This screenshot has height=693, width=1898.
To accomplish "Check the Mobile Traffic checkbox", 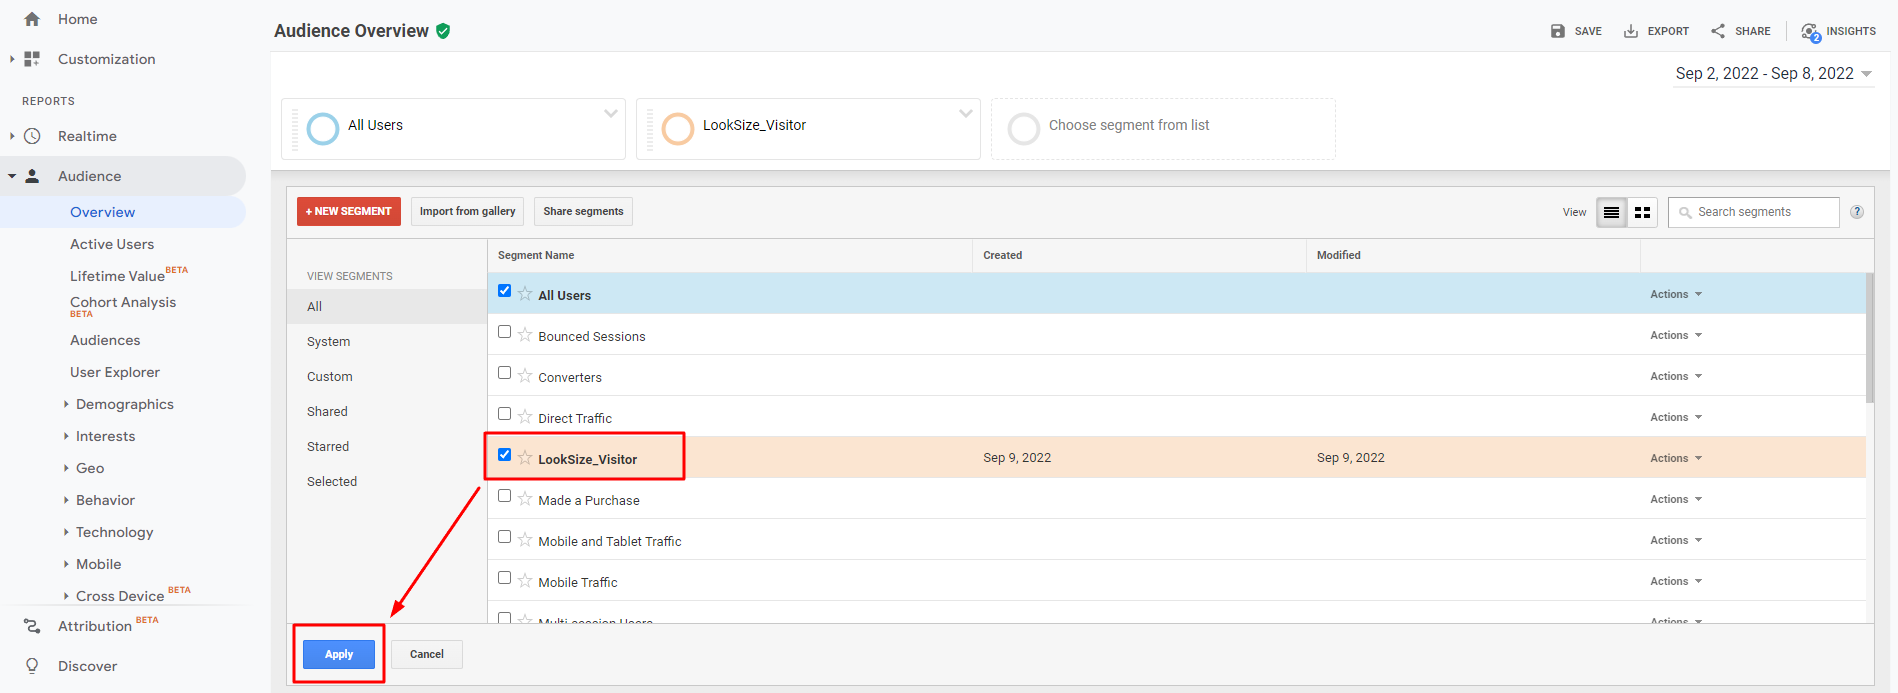I will click(504, 578).
